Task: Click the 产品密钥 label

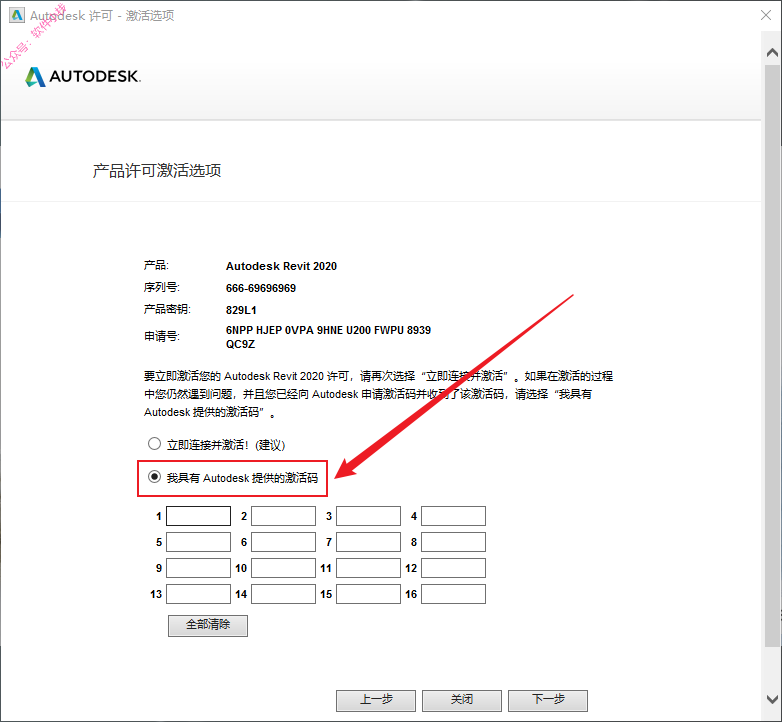Action: (167, 309)
